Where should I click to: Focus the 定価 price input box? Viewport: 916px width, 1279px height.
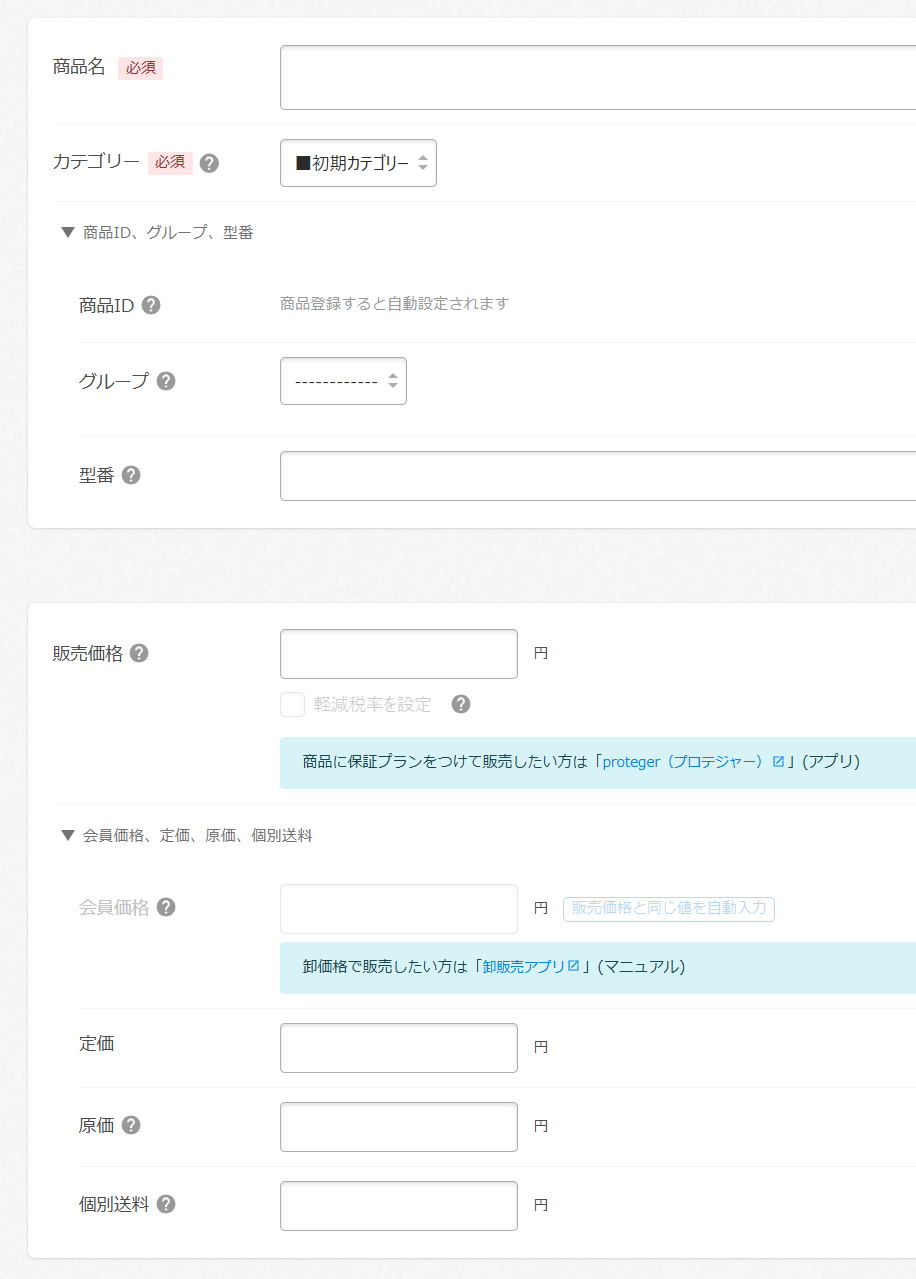398,1047
